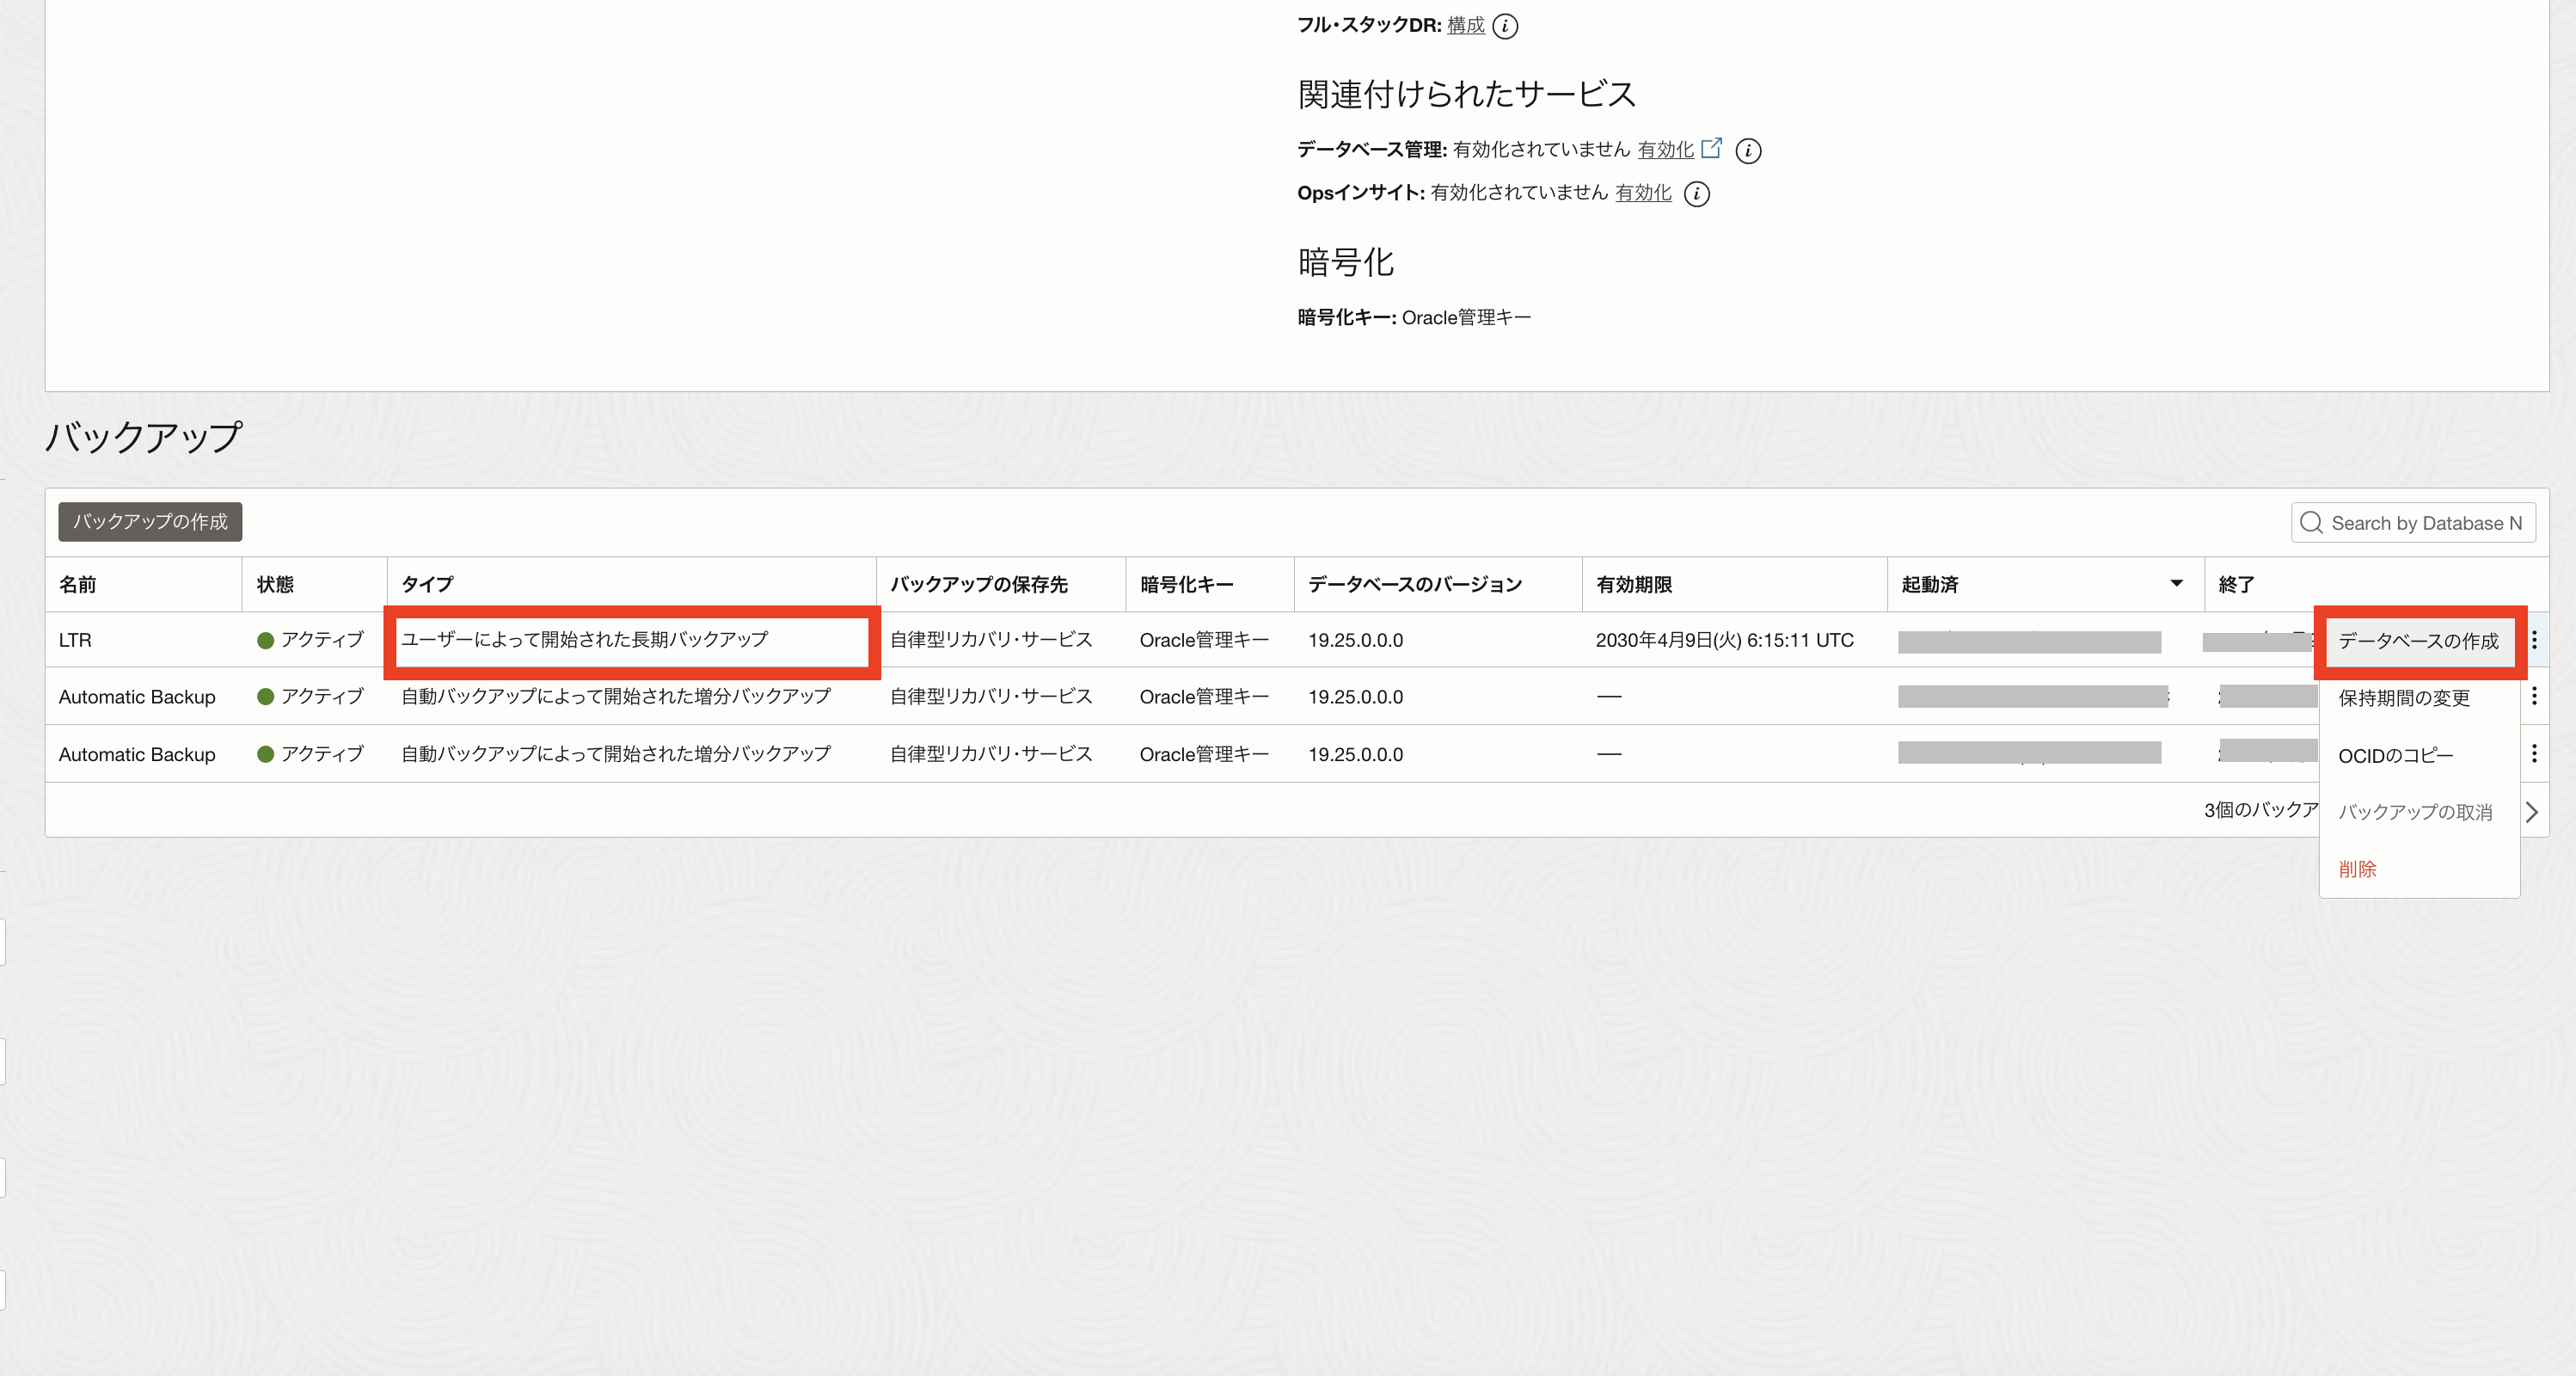This screenshot has width=2576, height=1376.
Task: Toggle sort arrow on 起動済 column
Action: [x=2176, y=584]
